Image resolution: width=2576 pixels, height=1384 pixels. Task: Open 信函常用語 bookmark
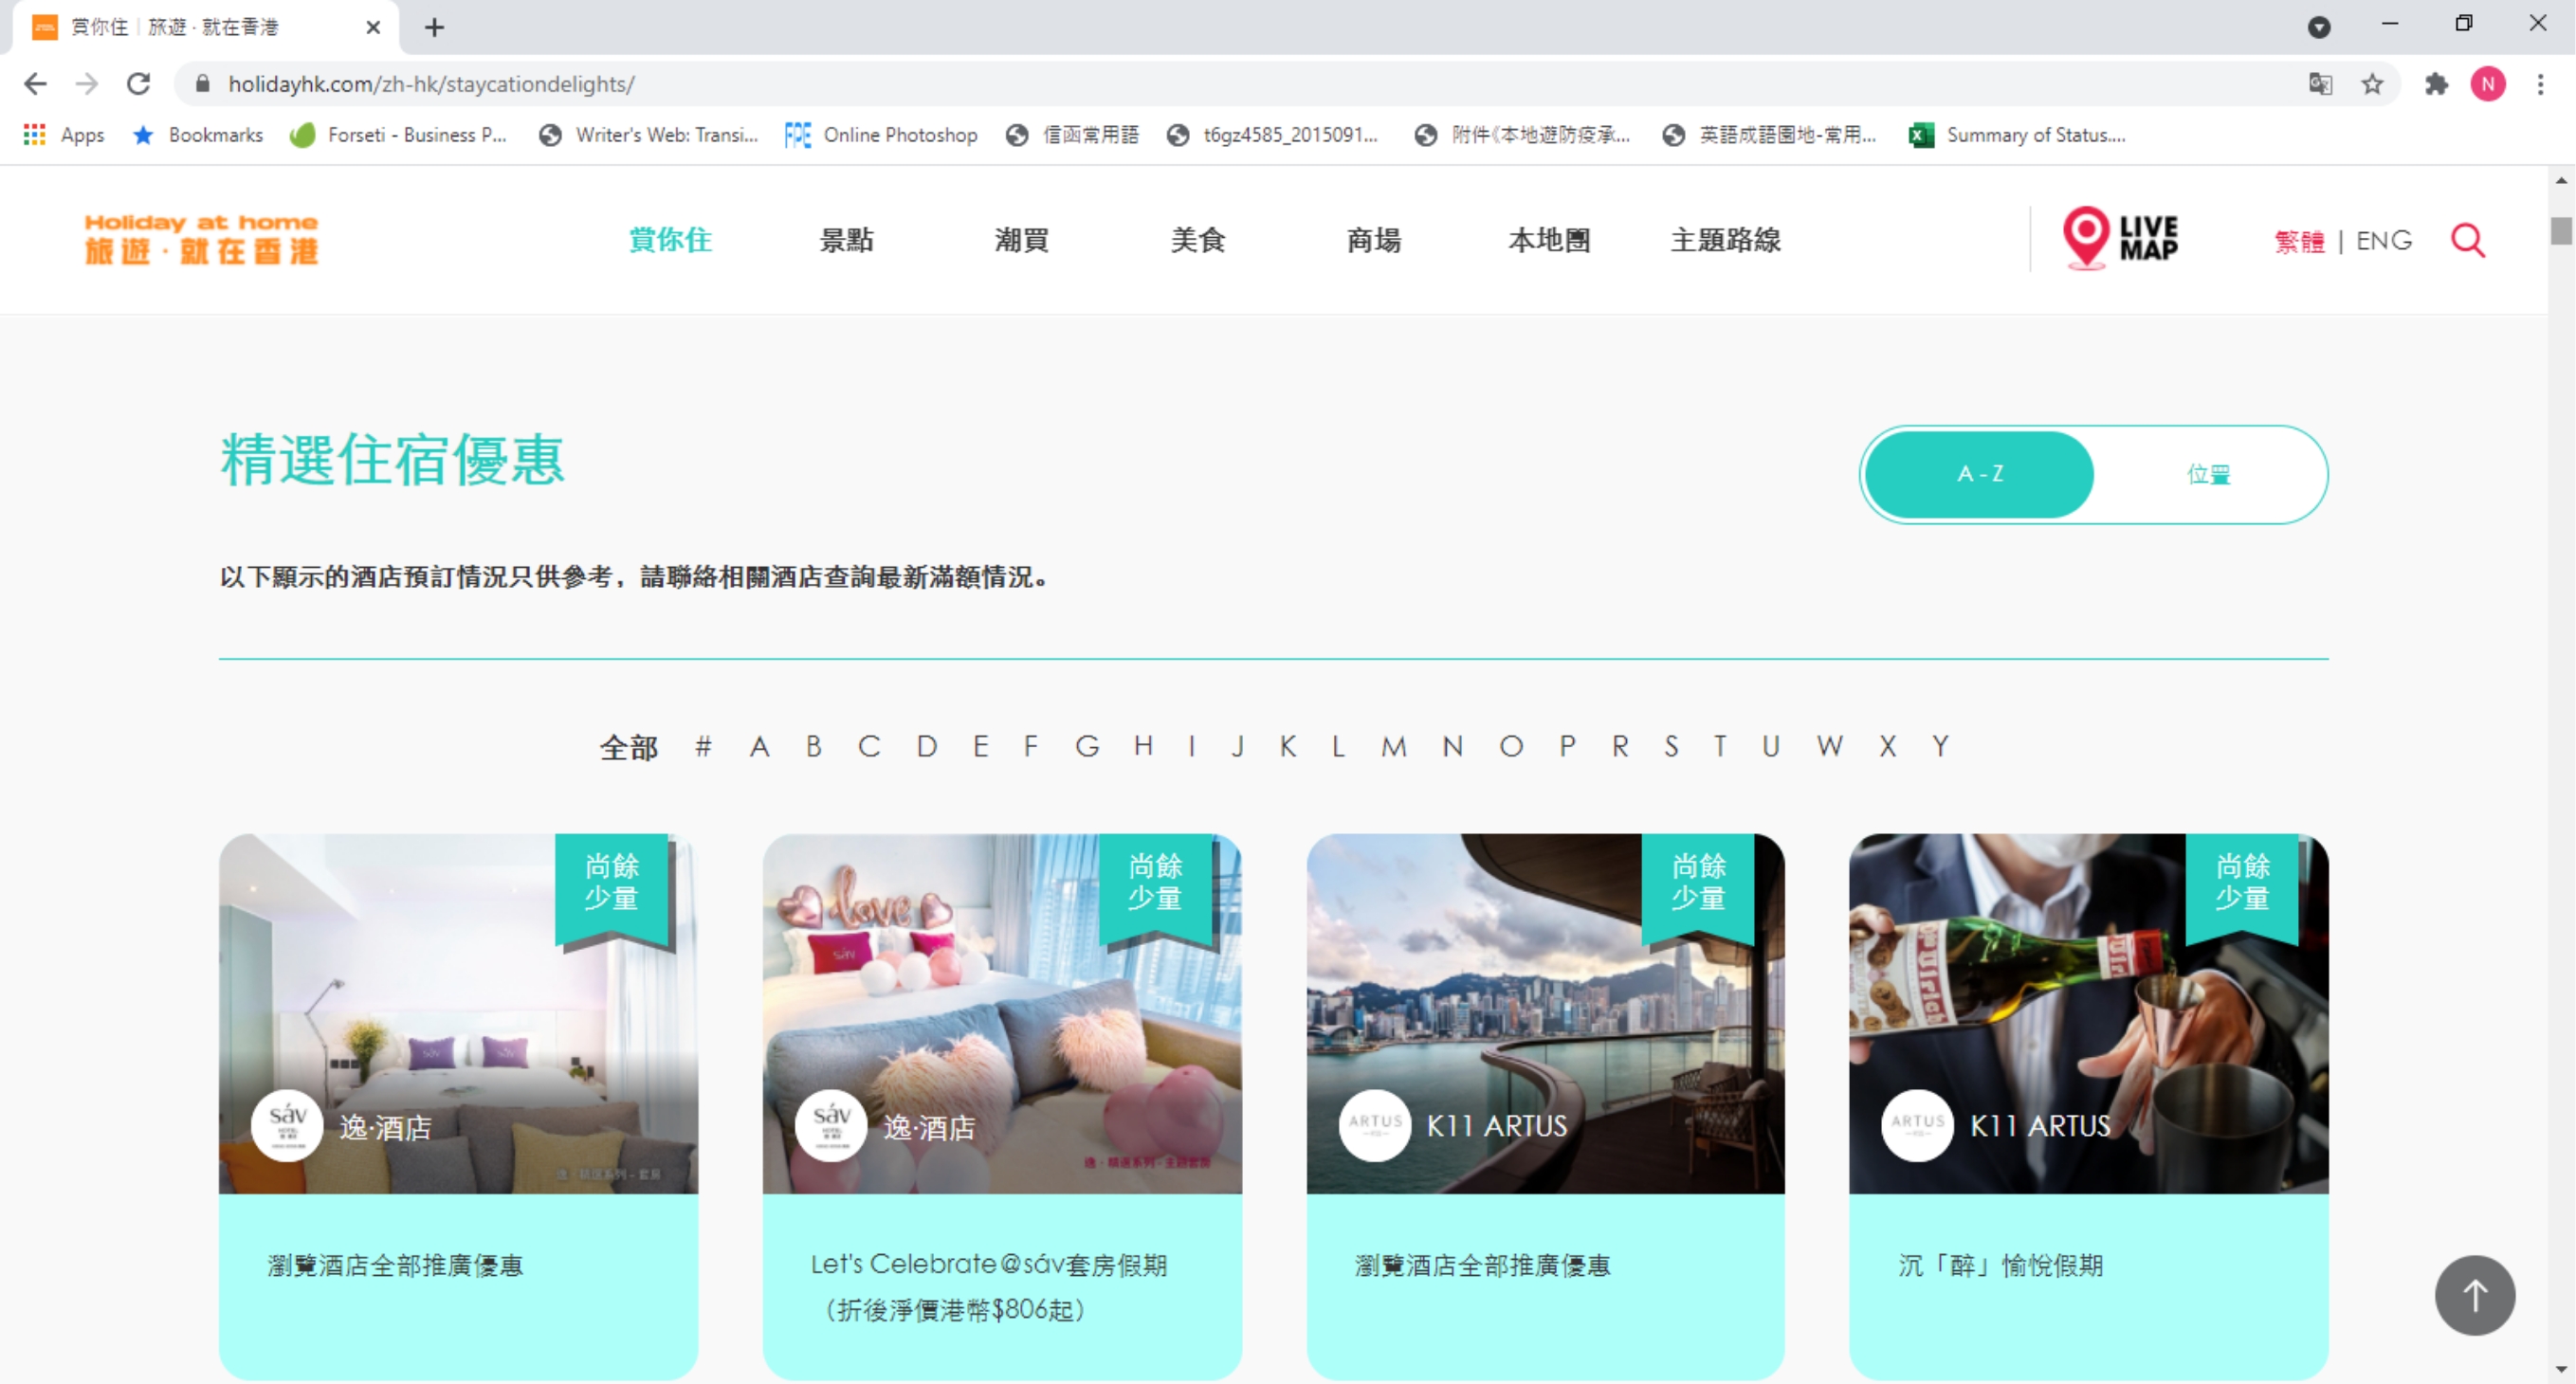(x=1073, y=135)
